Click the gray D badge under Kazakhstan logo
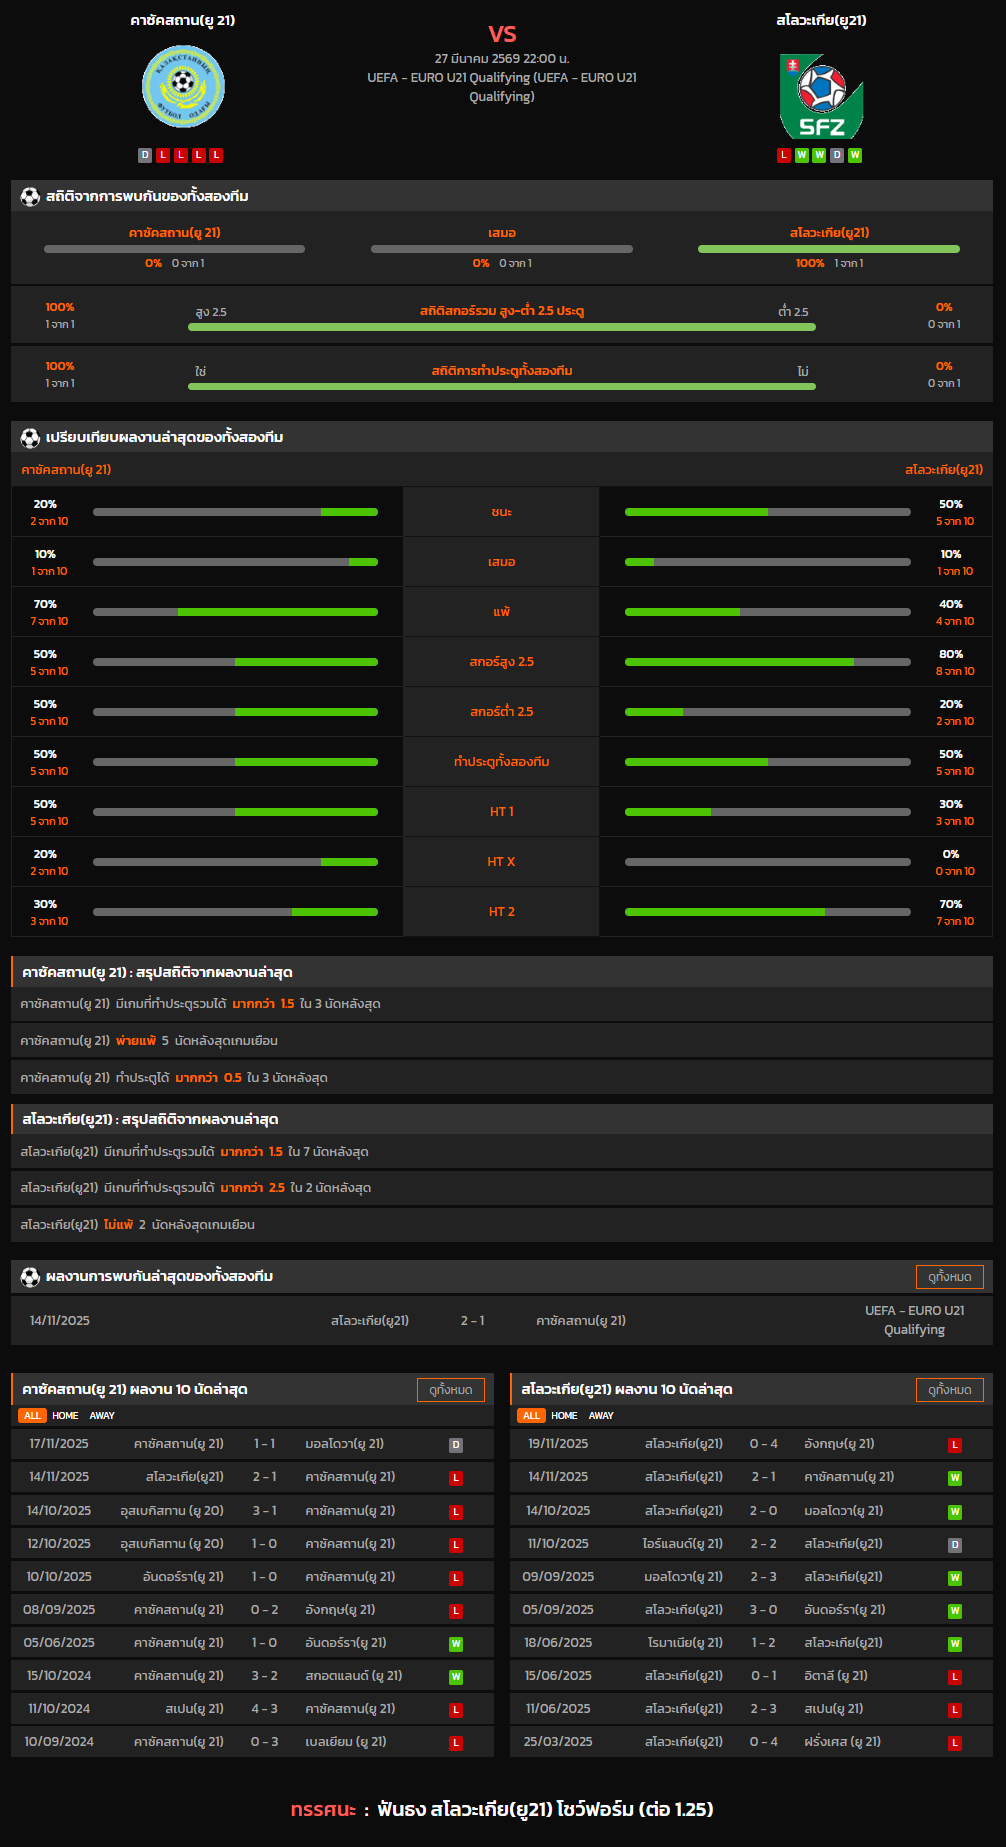Screen dimensions: 1006x1847 click(145, 155)
